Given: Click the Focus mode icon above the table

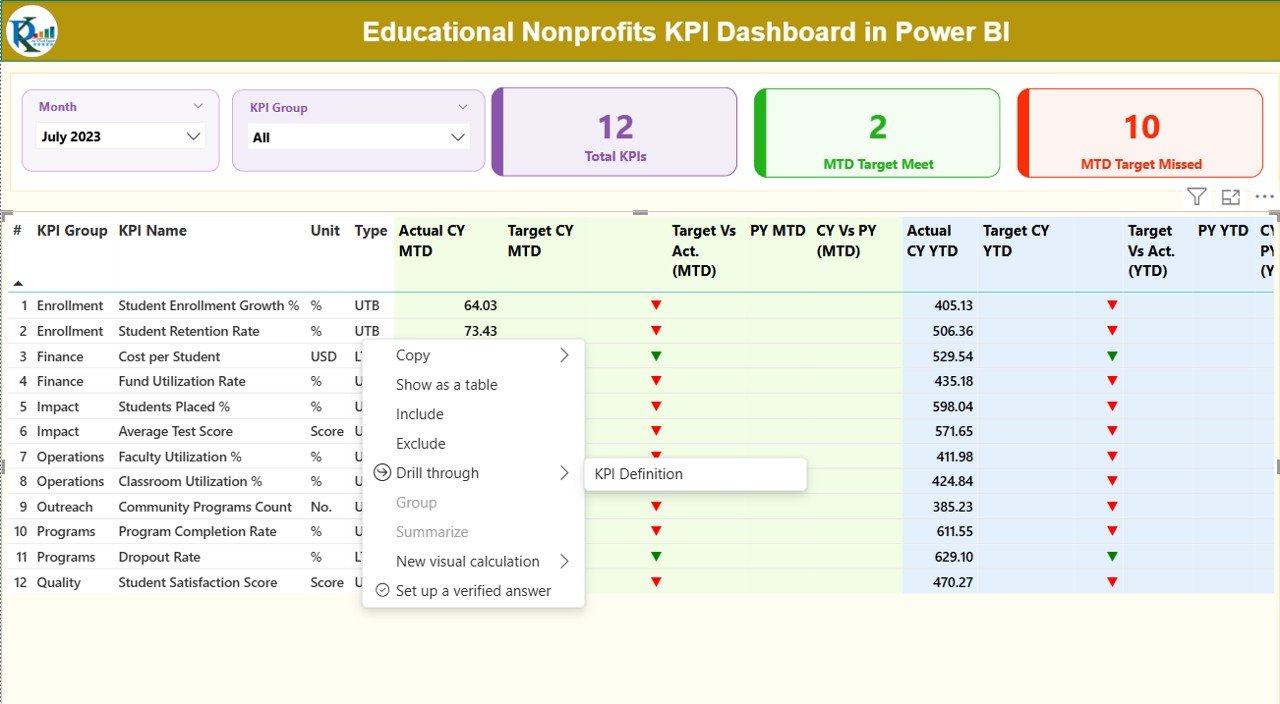Looking at the screenshot, I should click(1231, 197).
